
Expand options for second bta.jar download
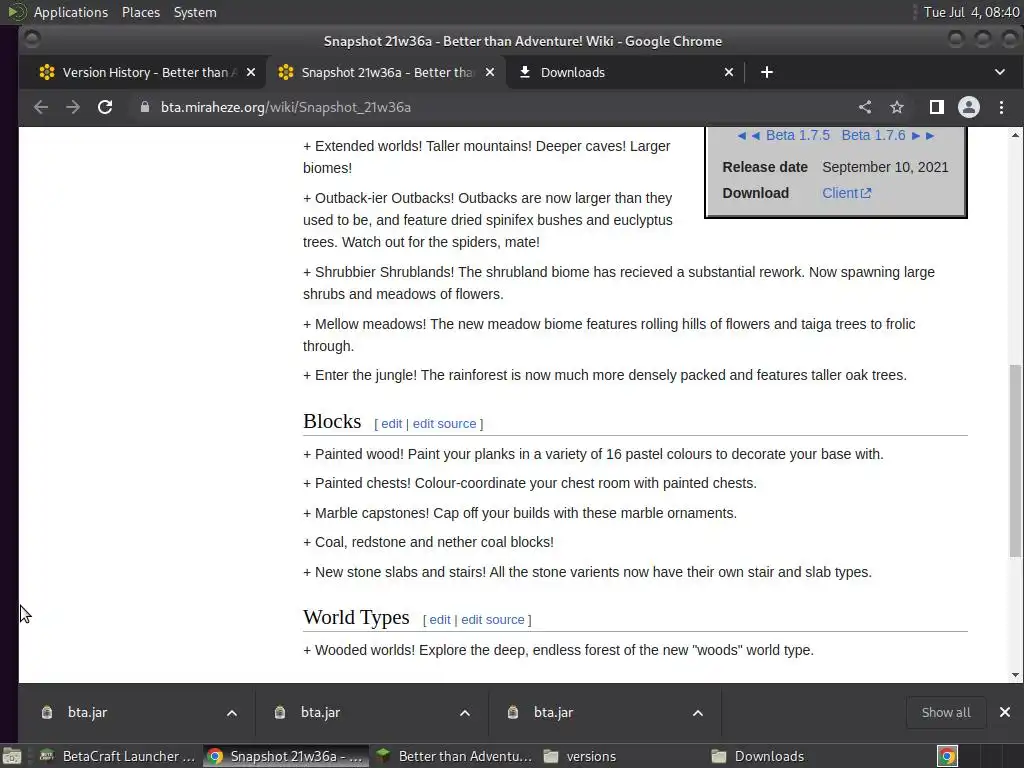coord(465,713)
